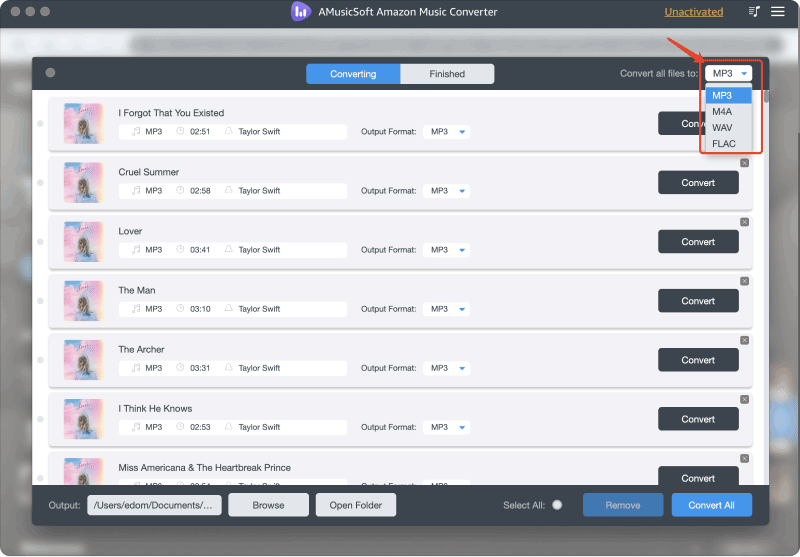Click Taylor Swift artist name in The Man row
This screenshot has height=557, width=800.
click(x=259, y=309)
